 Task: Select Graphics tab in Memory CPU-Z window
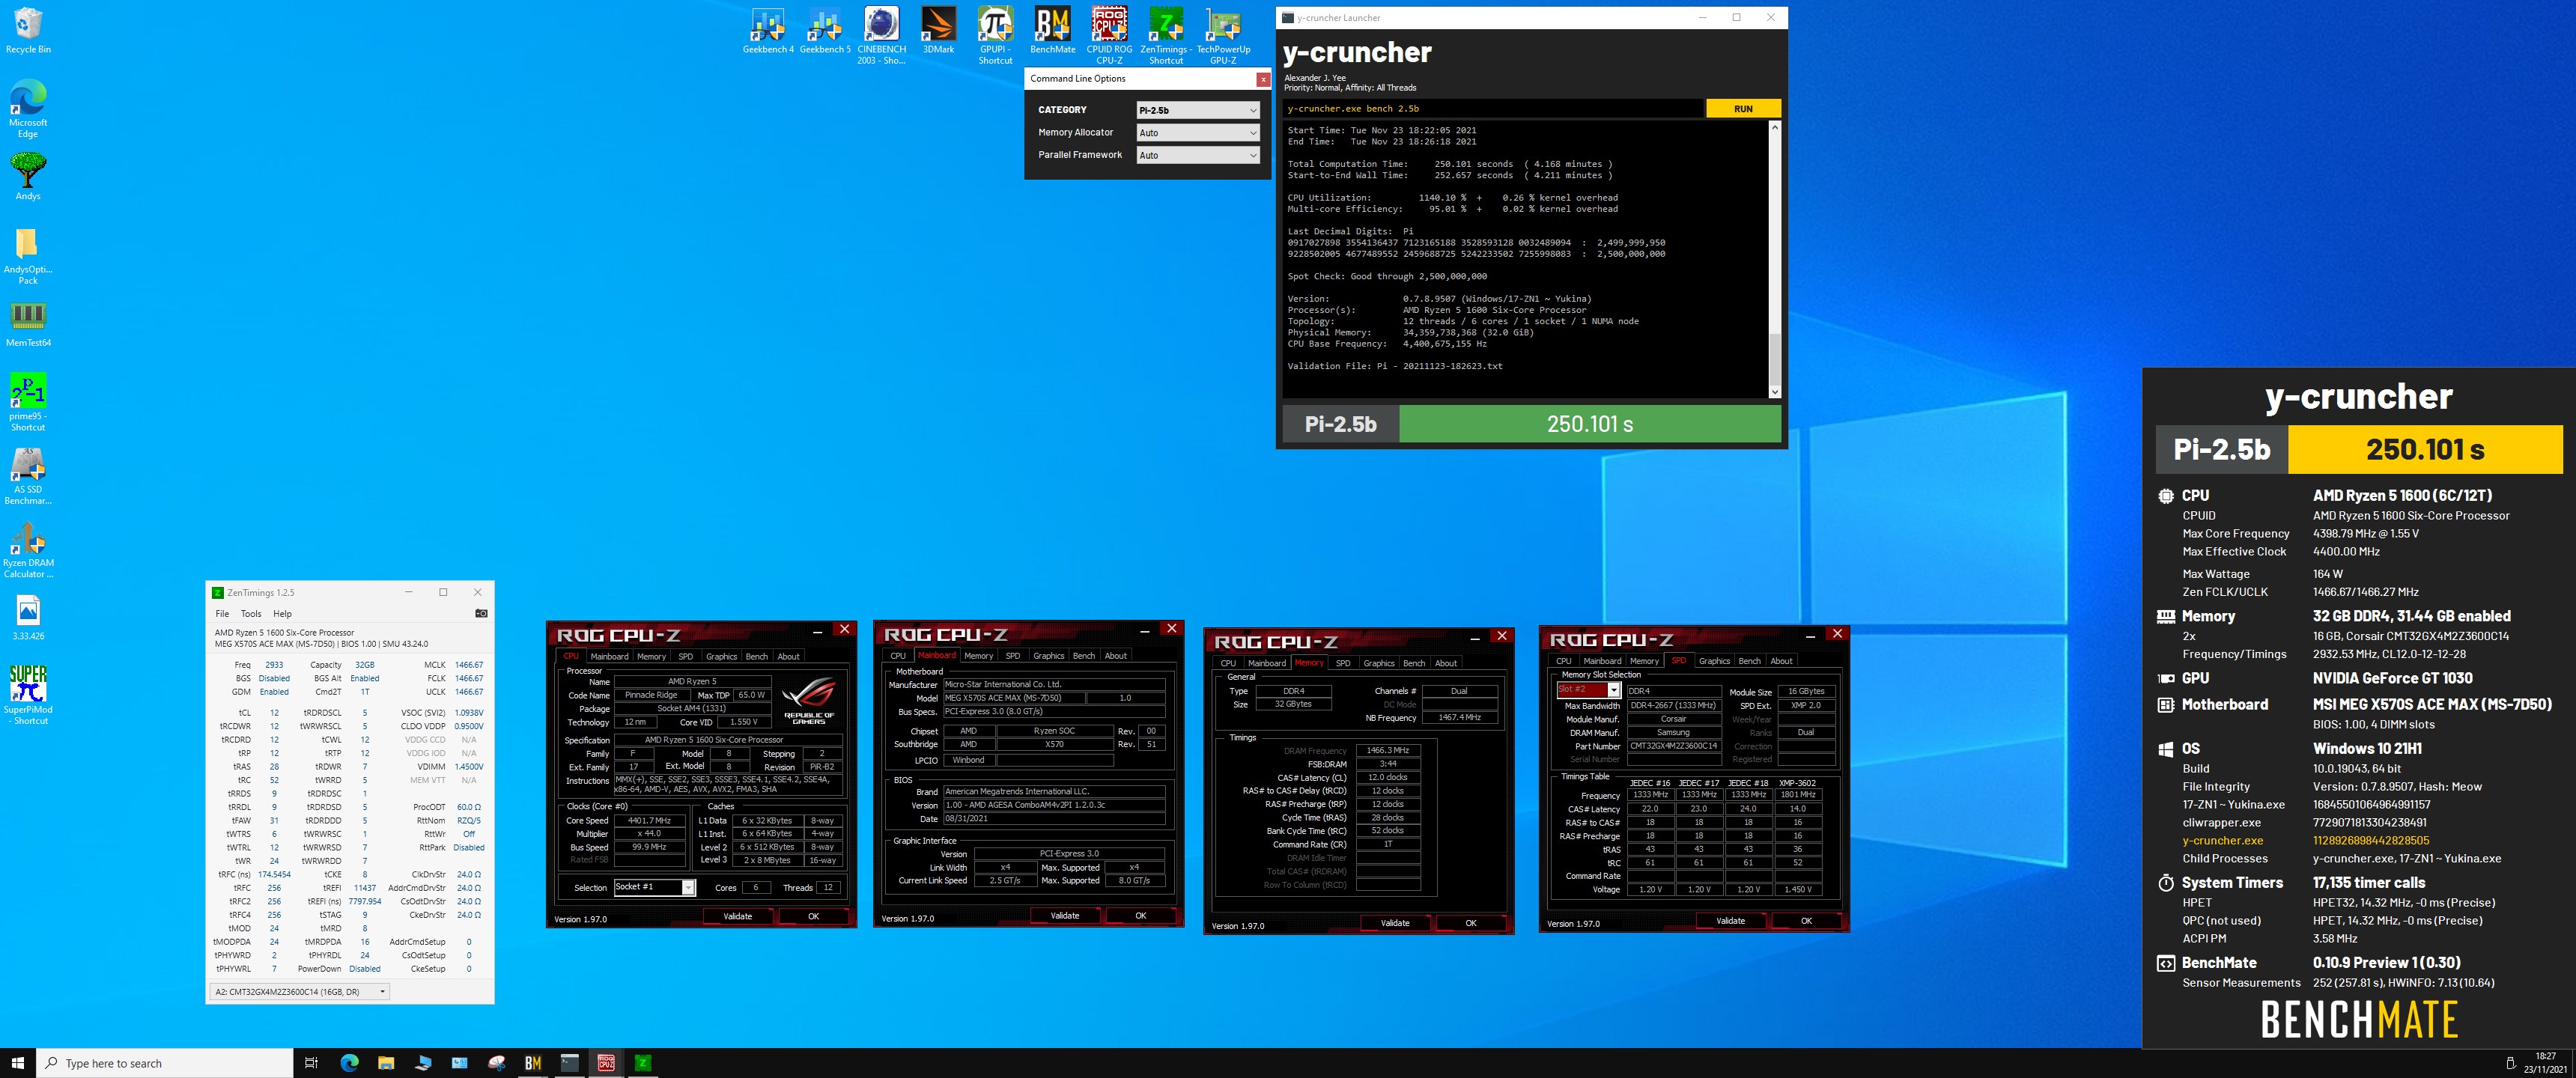[x=1378, y=663]
